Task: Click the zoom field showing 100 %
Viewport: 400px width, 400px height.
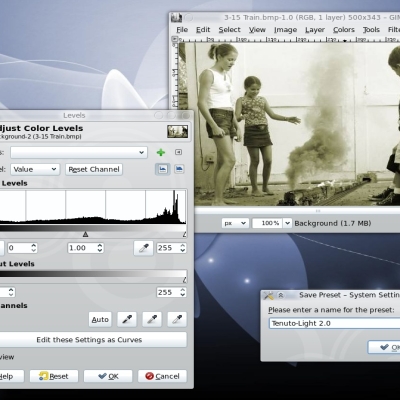Action: 268,223
